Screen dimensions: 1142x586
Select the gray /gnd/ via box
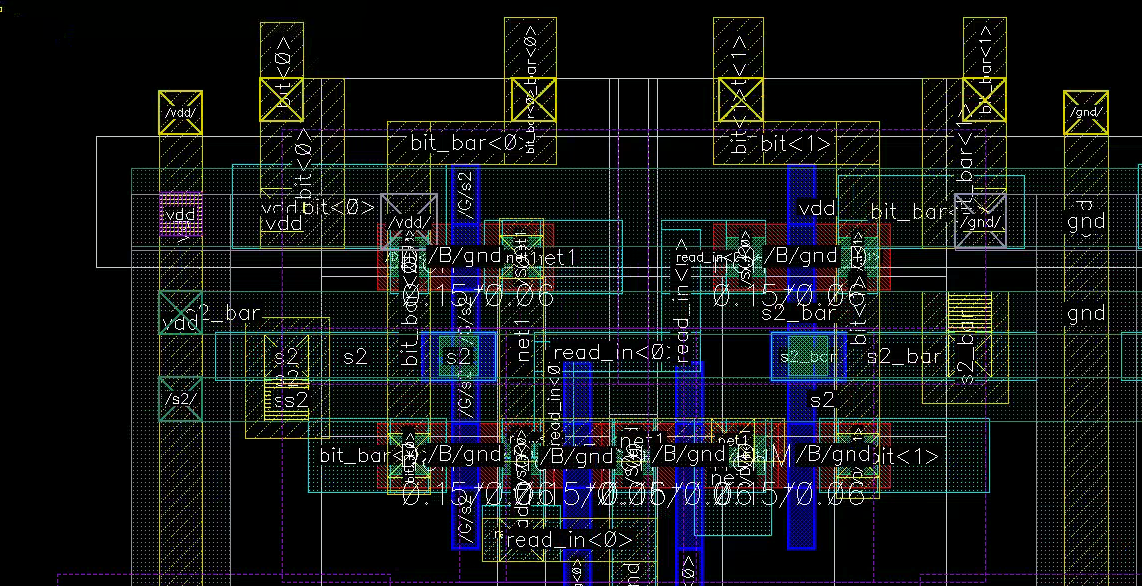[980, 221]
